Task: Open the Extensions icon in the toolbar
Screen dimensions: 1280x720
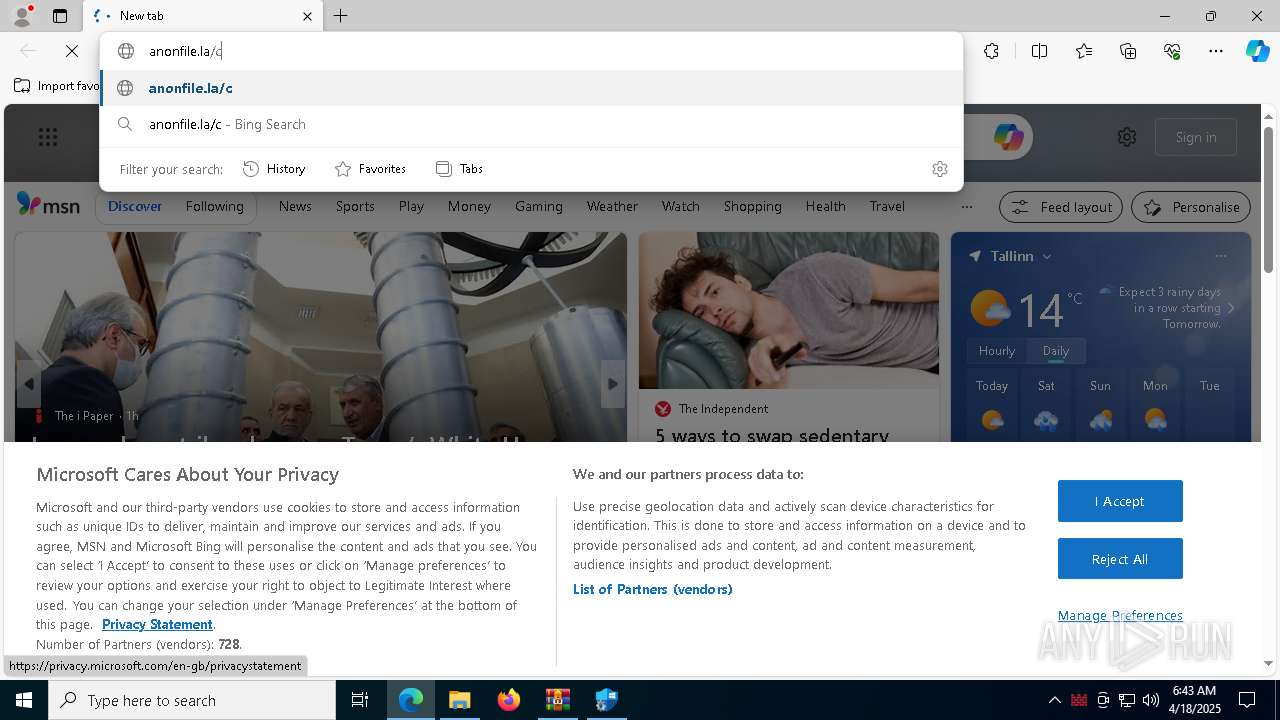Action: [x=991, y=51]
